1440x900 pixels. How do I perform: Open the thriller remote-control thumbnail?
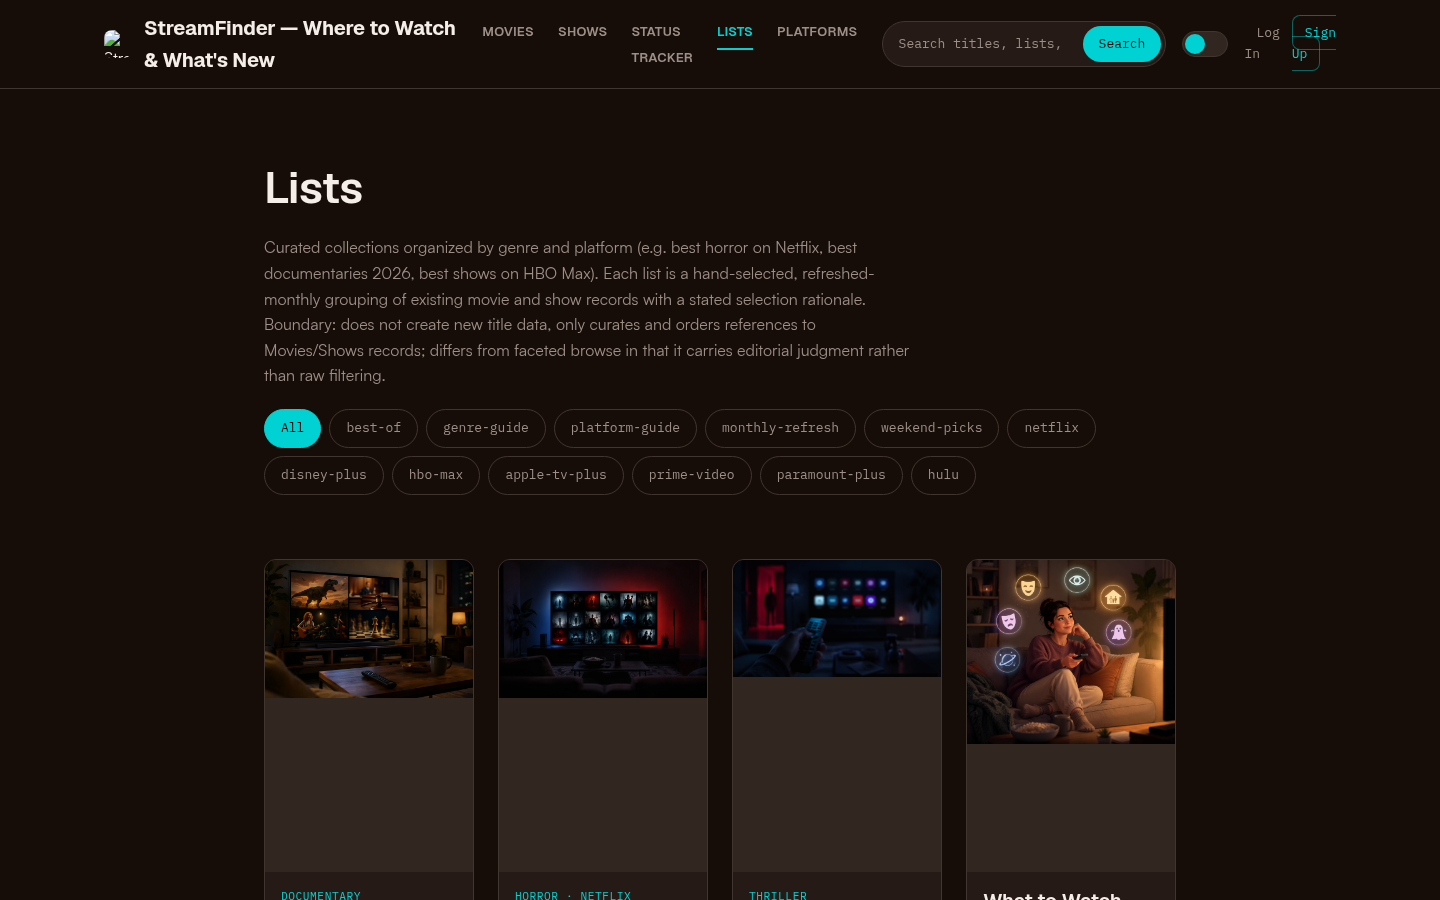837,619
